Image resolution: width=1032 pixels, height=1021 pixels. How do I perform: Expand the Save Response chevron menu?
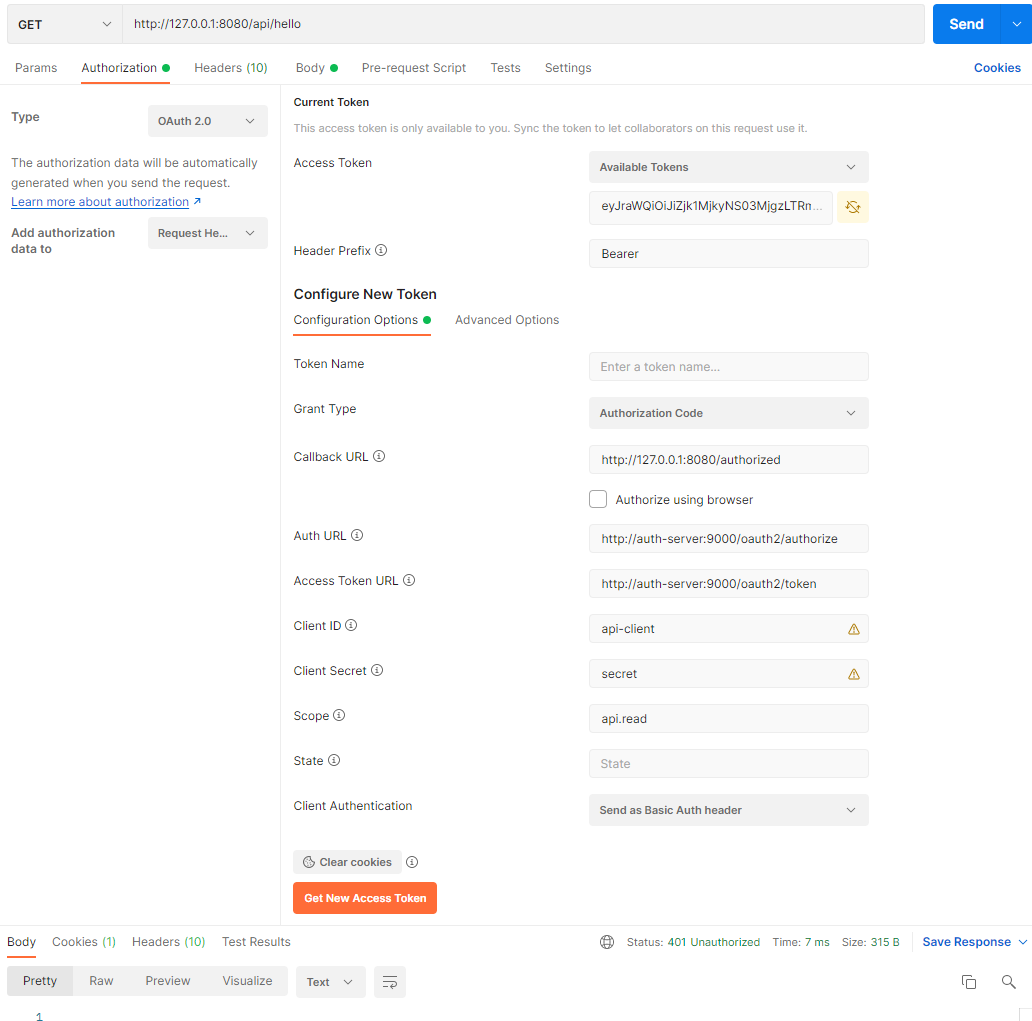(x=1023, y=942)
